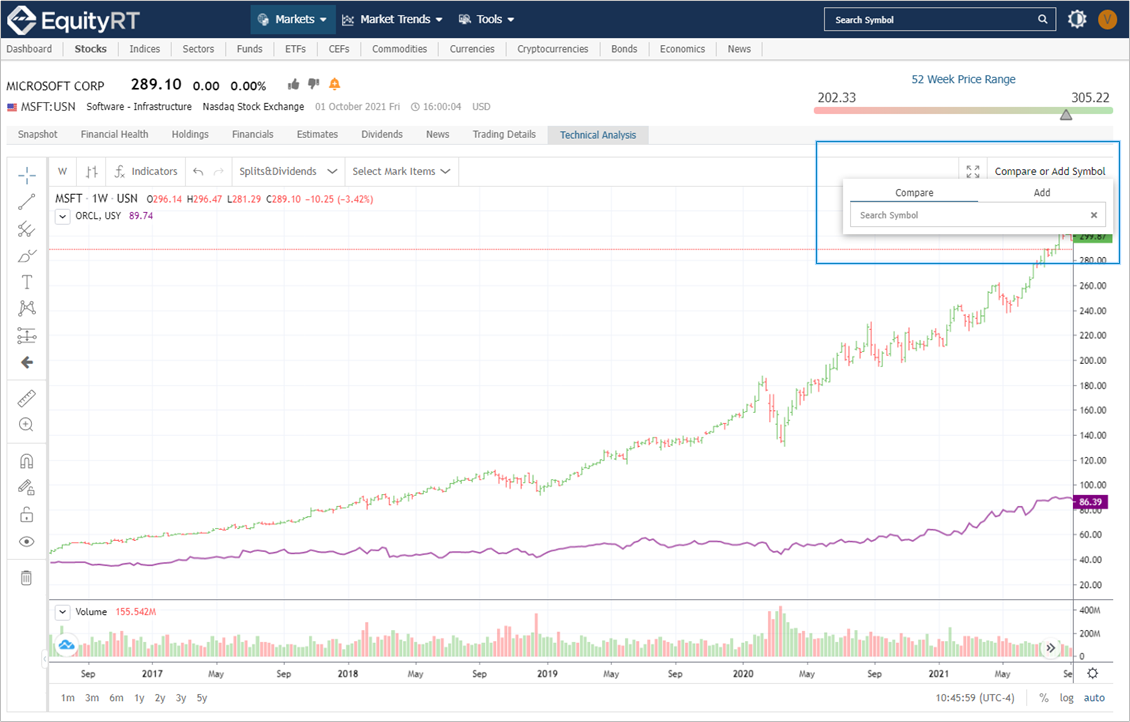1130x722 pixels.
Task: Redo the last chart action
Action: (x=218, y=171)
